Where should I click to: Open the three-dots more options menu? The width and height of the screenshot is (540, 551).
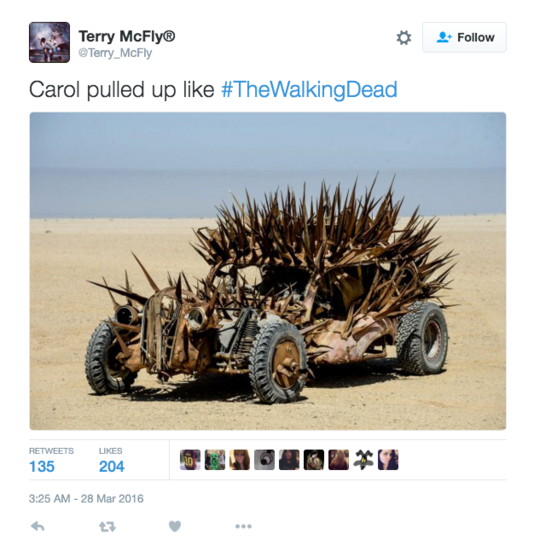coord(243,526)
